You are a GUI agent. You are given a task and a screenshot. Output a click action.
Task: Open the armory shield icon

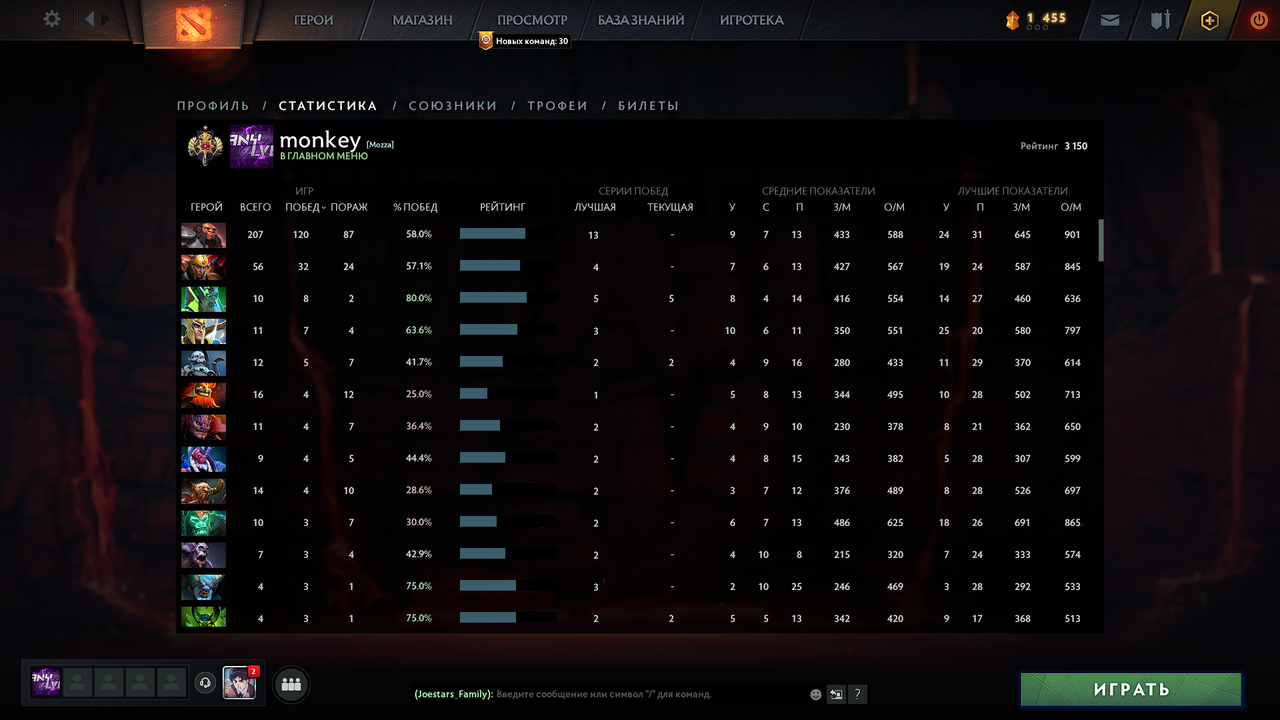point(1160,20)
